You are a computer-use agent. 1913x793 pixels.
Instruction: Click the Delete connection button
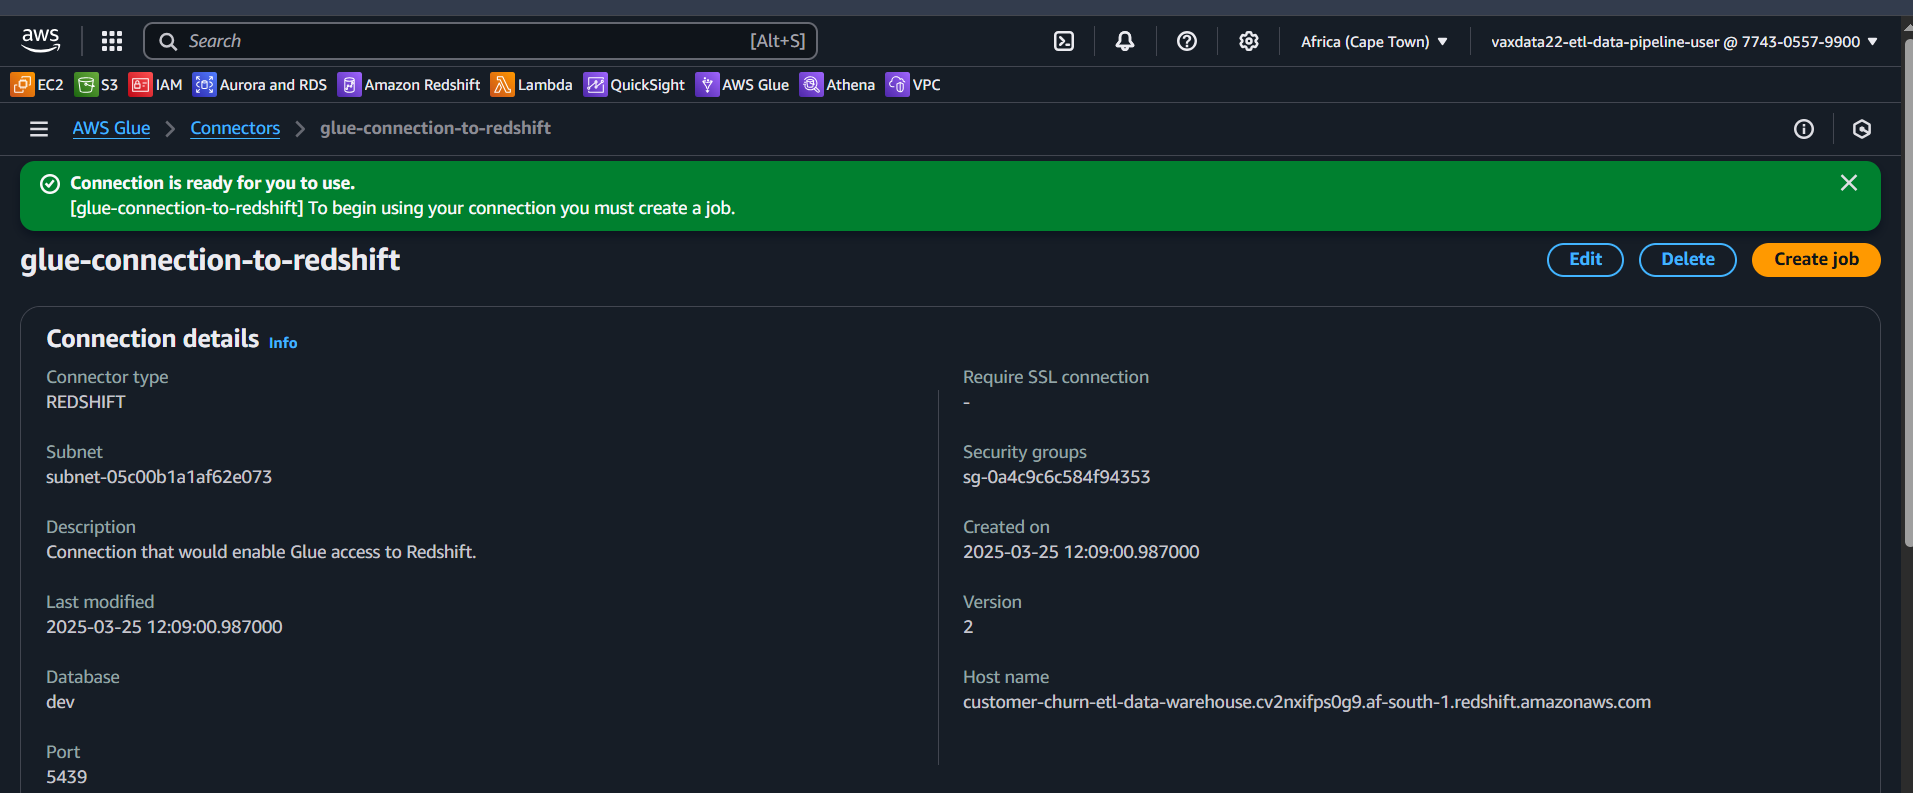coord(1688,259)
